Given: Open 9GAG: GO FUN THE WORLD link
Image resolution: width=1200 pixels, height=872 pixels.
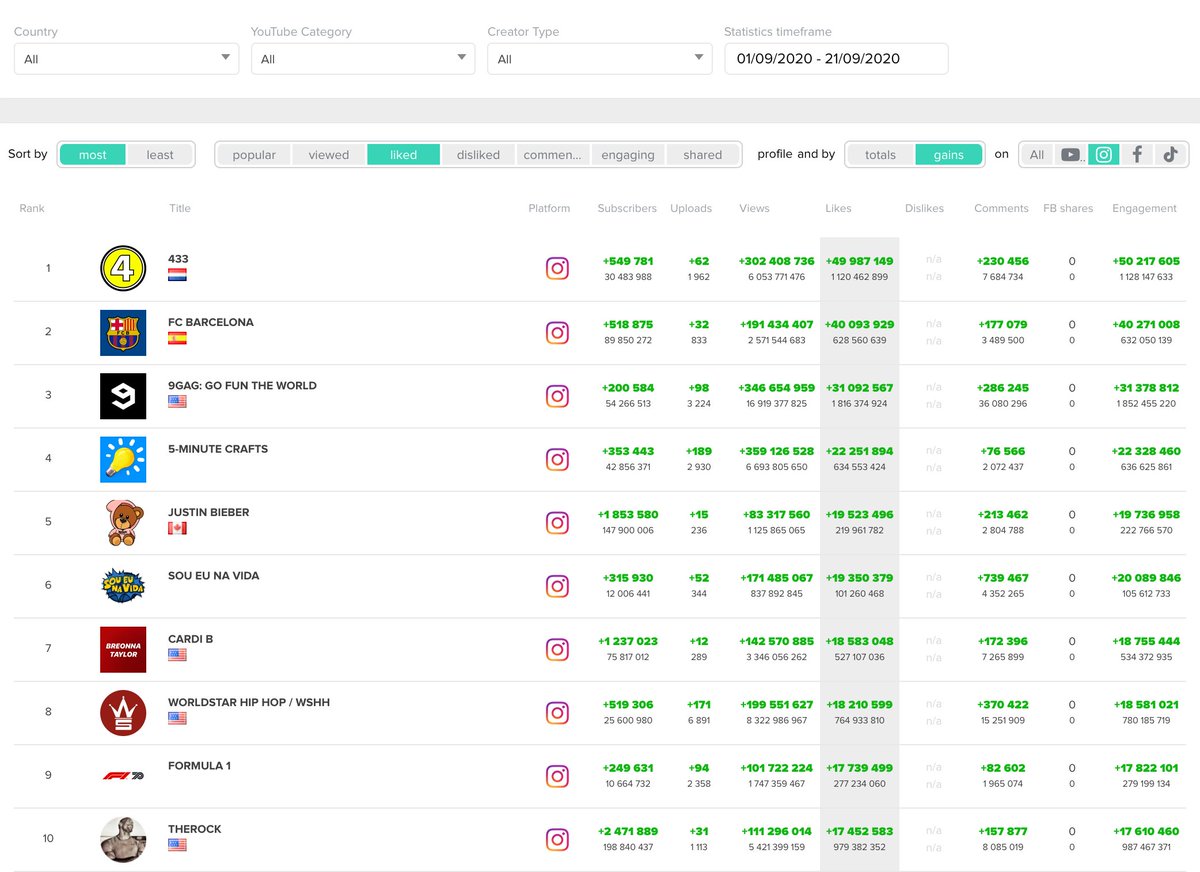Looking at the screenshot, I should (242, 385).
